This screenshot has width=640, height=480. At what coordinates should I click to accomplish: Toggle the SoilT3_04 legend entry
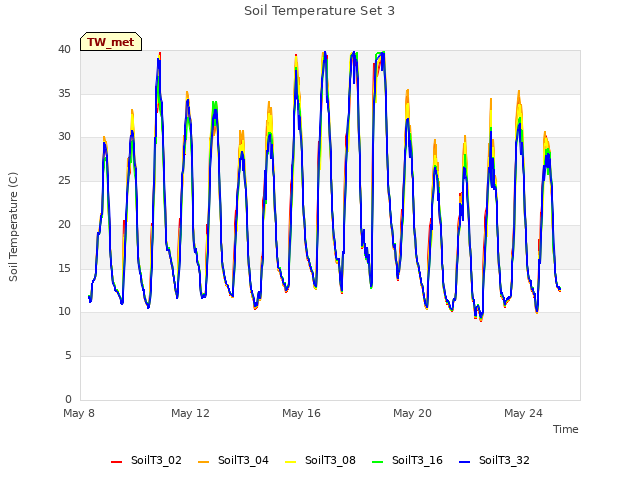coord(233,460)
